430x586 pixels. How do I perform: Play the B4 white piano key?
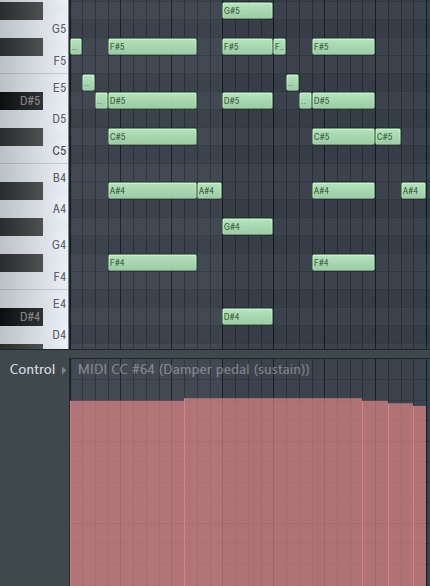56,176
